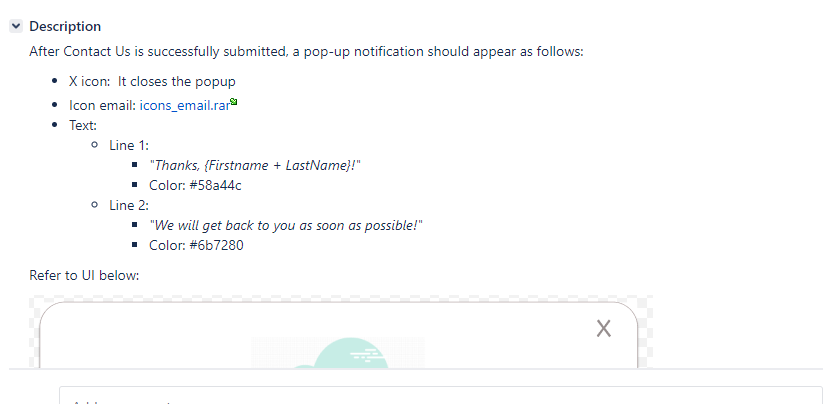Open the icons_email.rar attachment link
The image size is (824, 404).
point(184,106)
